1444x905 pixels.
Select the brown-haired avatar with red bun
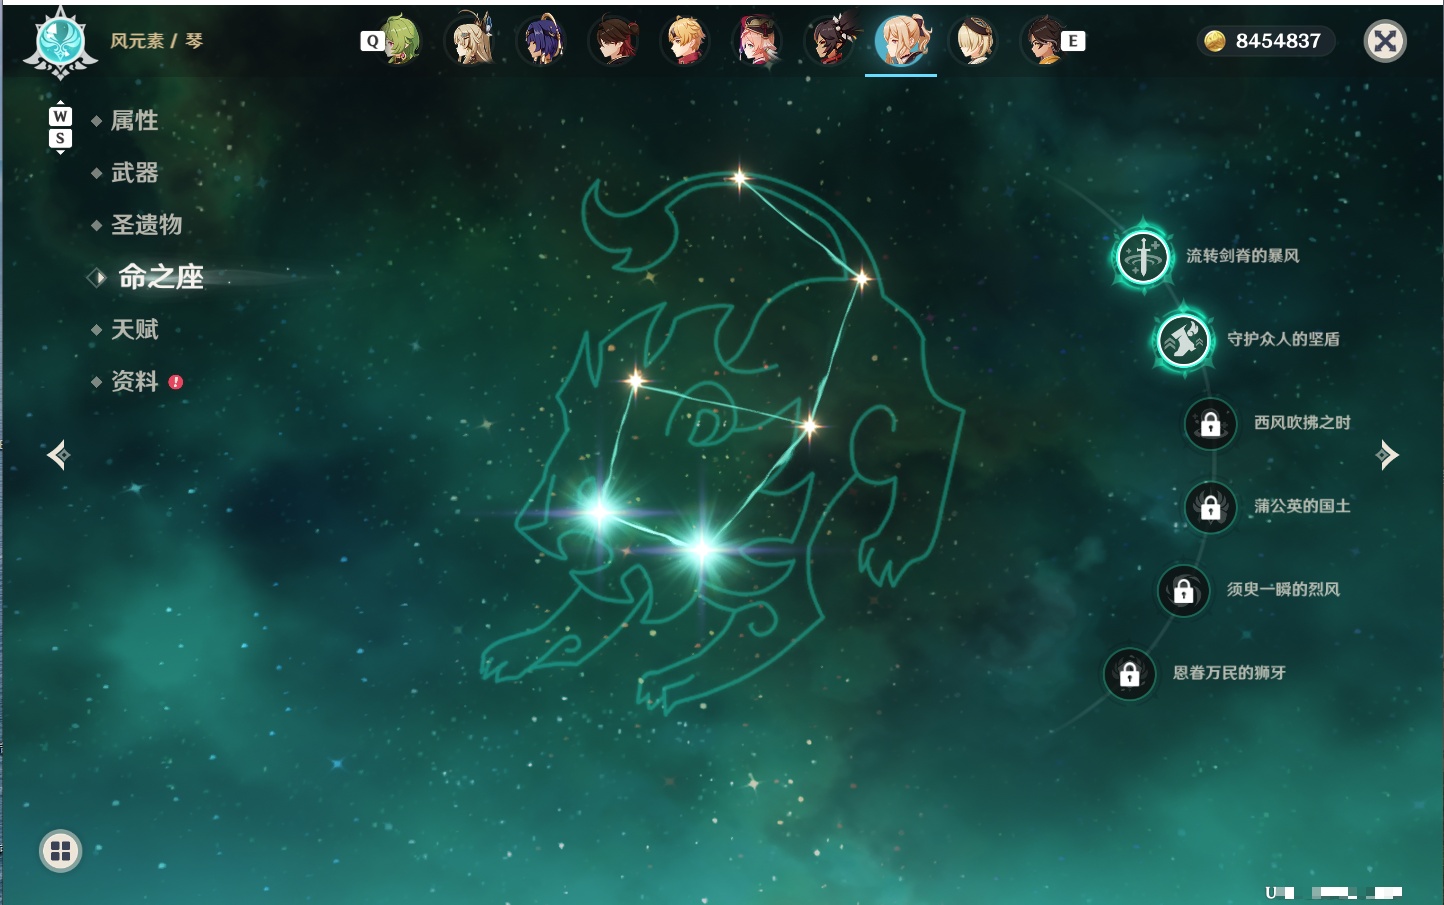(614, 40)
